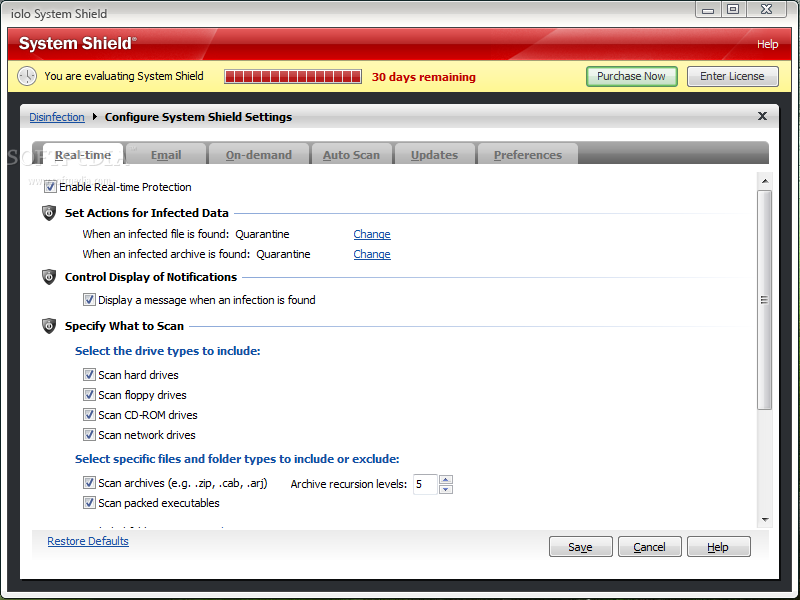
Task: Open Help in the red header
Action: (767, 44)
